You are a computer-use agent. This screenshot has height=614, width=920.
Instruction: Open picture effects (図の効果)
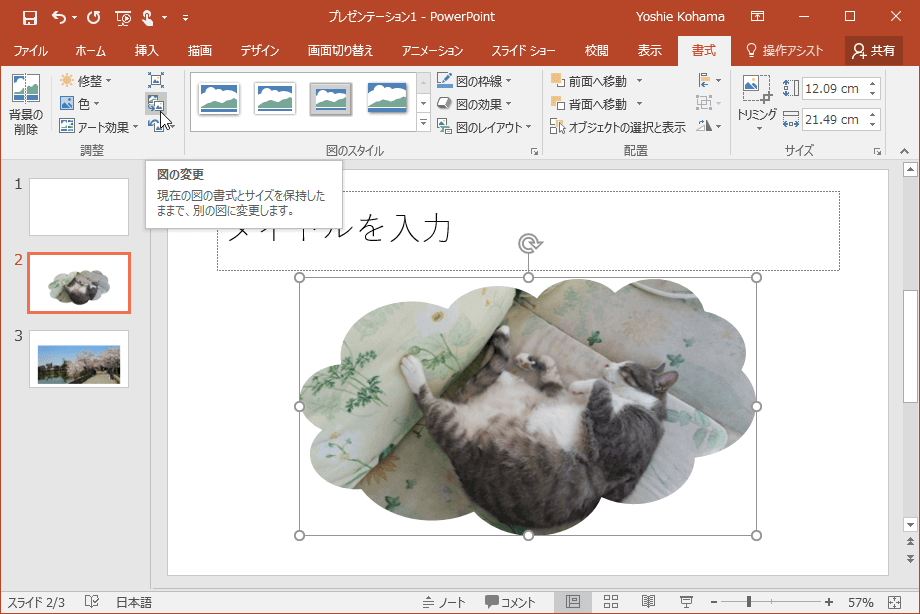477,102
